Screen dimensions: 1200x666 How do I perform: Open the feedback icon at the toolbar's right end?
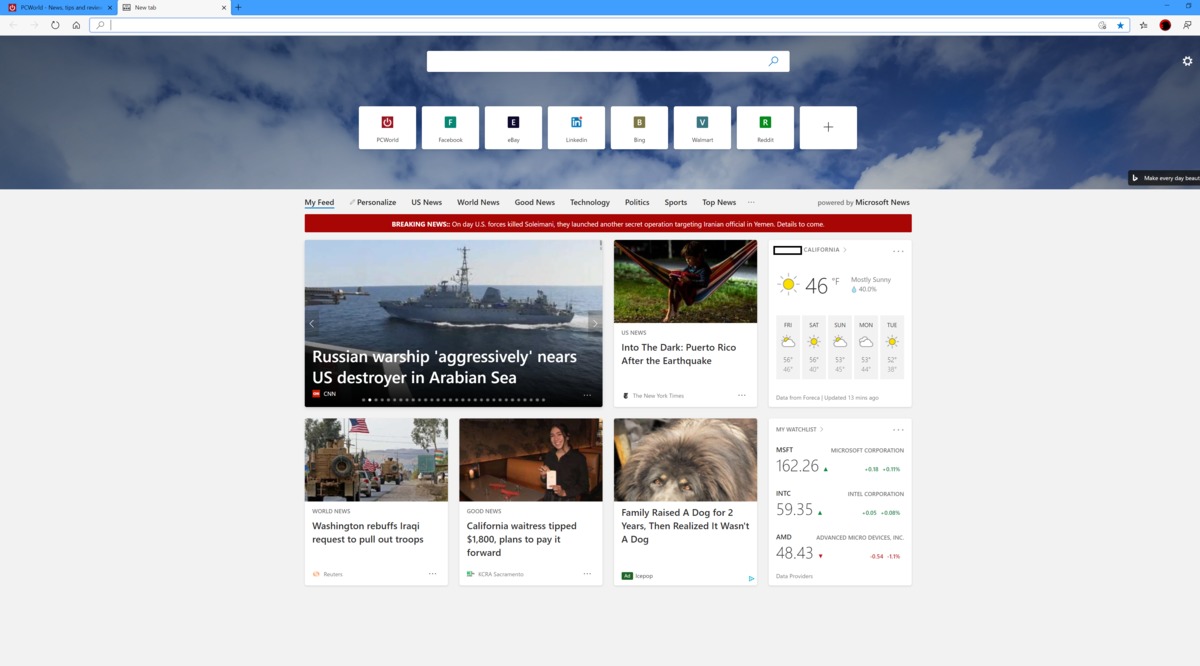click(x=1187, y=25)
